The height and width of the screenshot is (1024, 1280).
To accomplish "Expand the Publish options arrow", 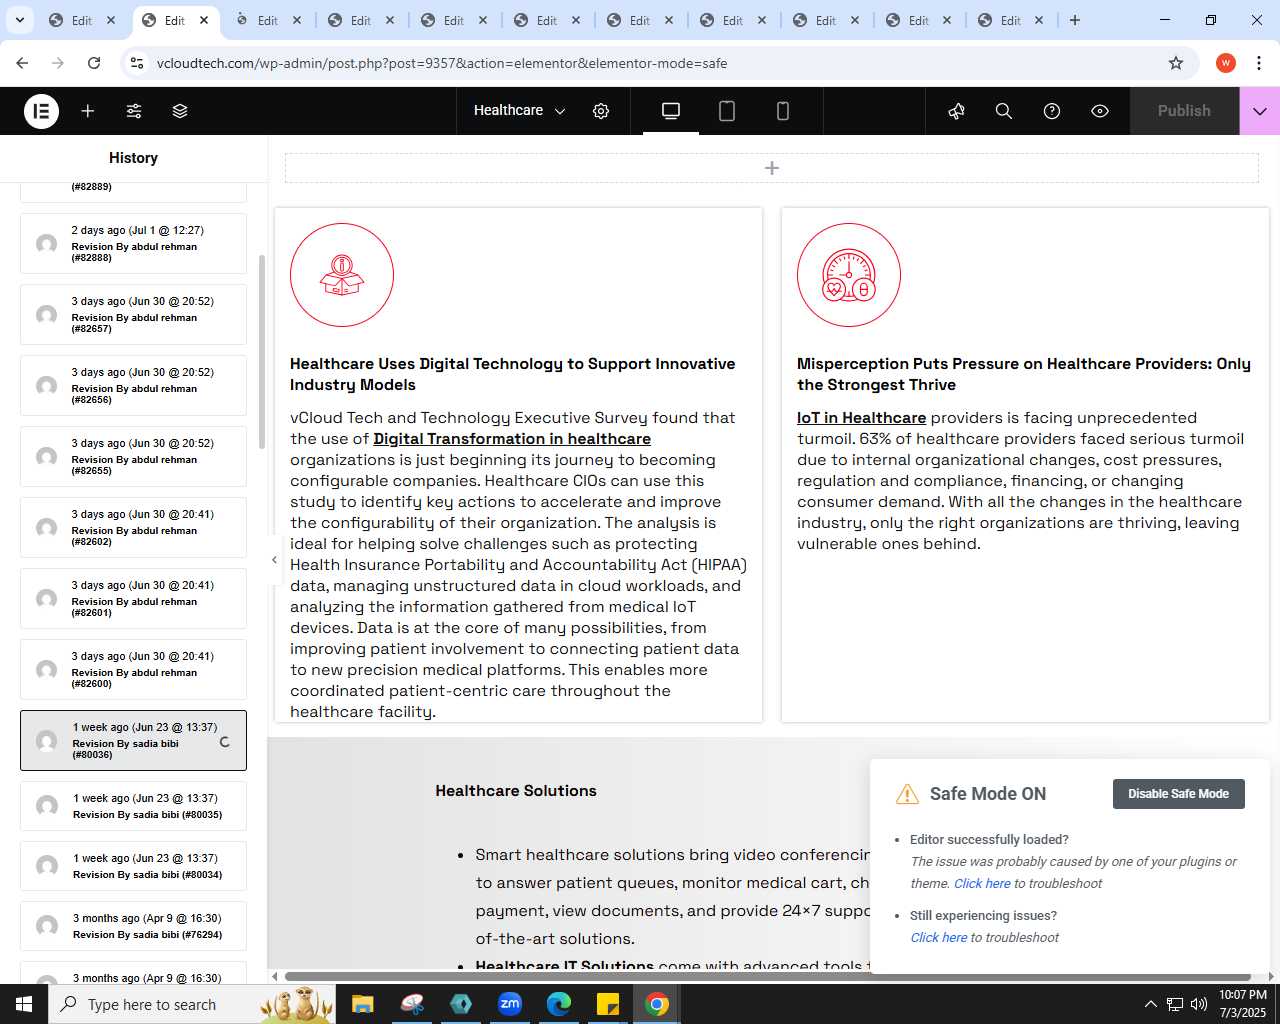I will 1260,111.
